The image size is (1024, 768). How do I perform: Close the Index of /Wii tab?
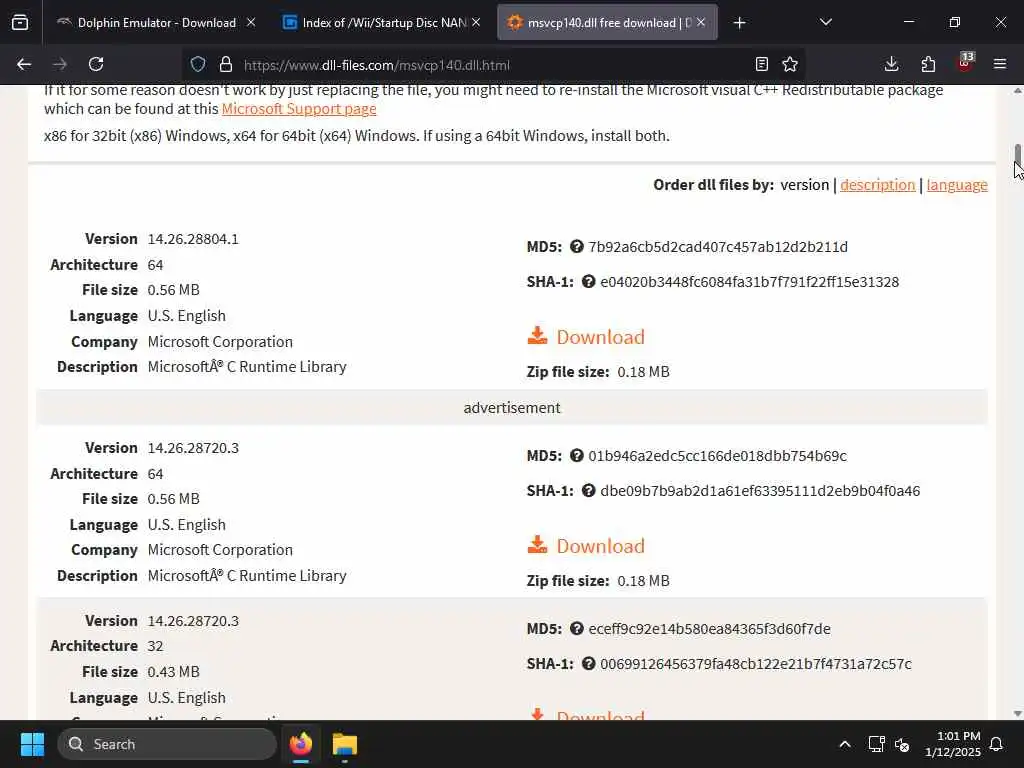point(476,23)
